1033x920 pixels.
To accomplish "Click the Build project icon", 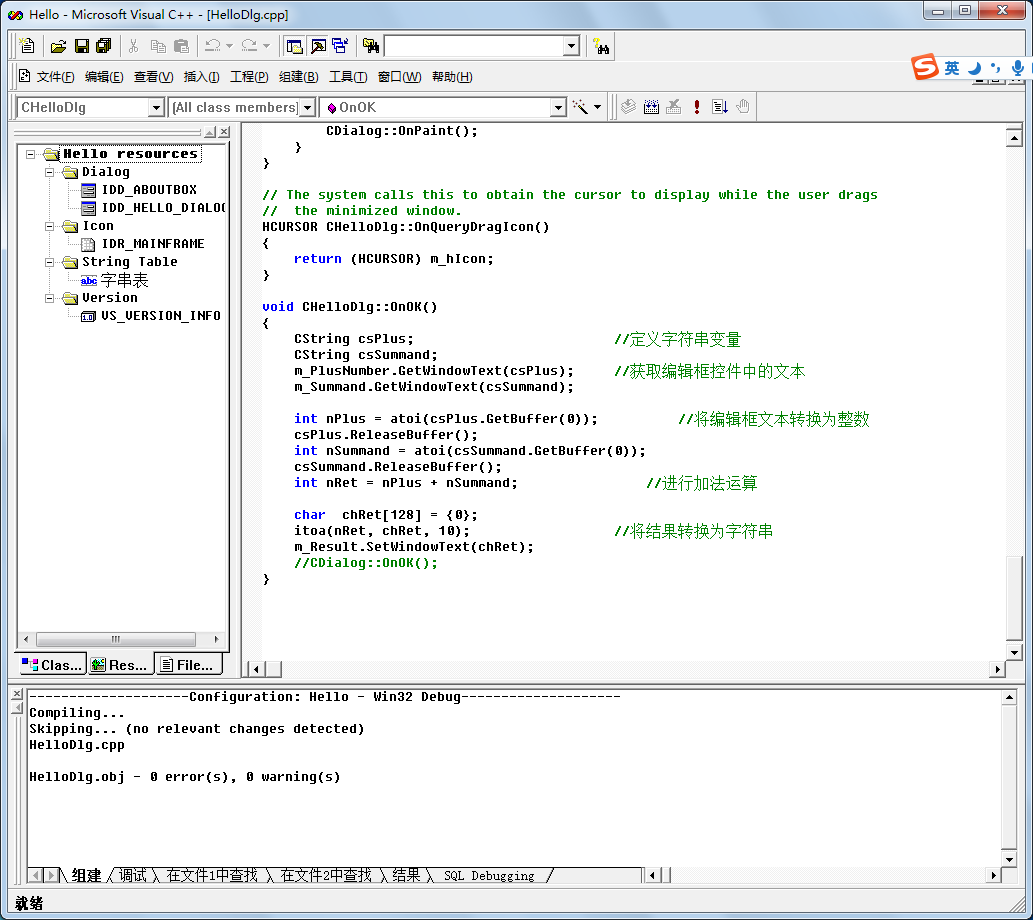I will click(651, 107).
